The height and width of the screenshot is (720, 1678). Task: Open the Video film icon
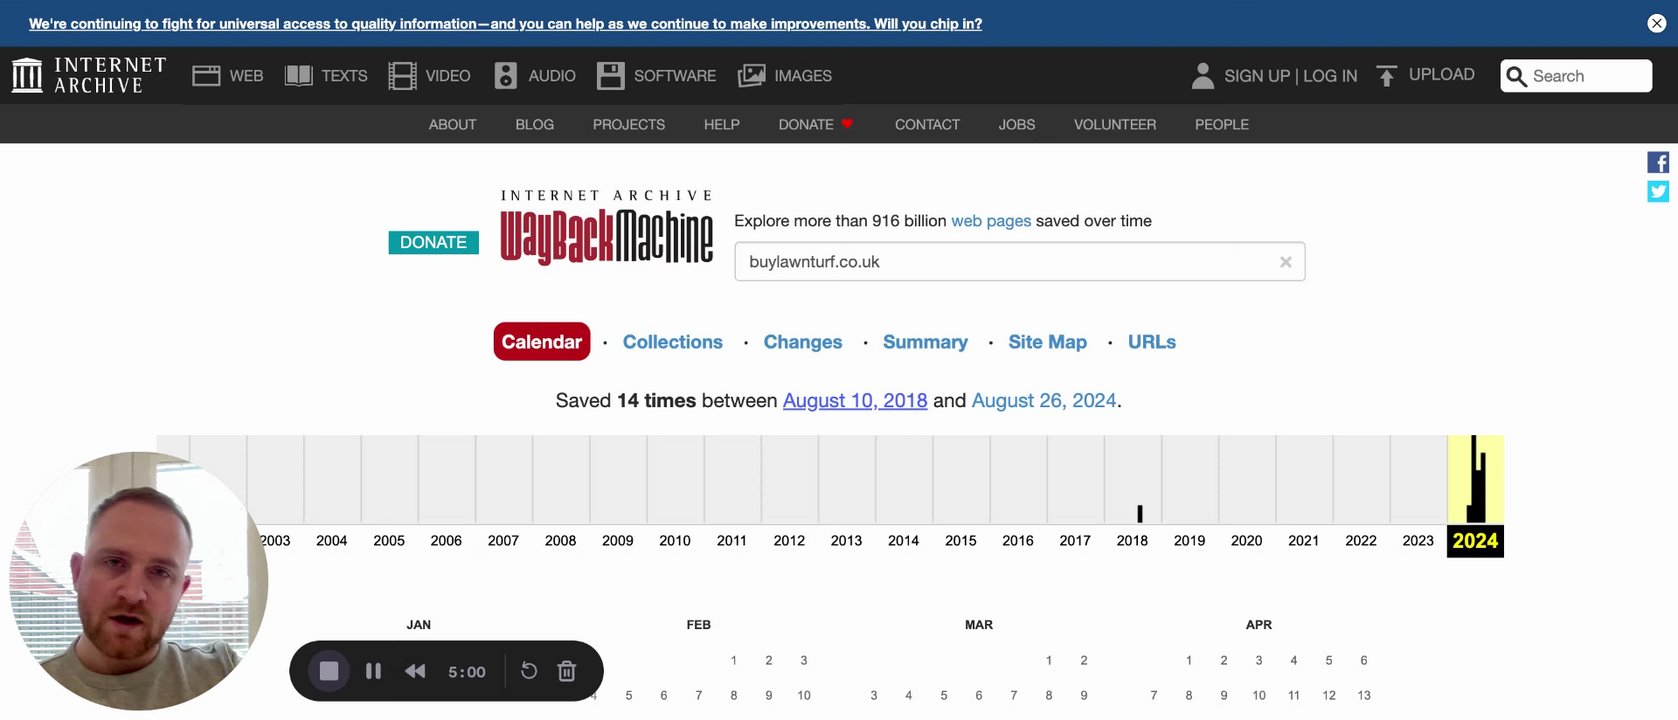coord(402,76)
